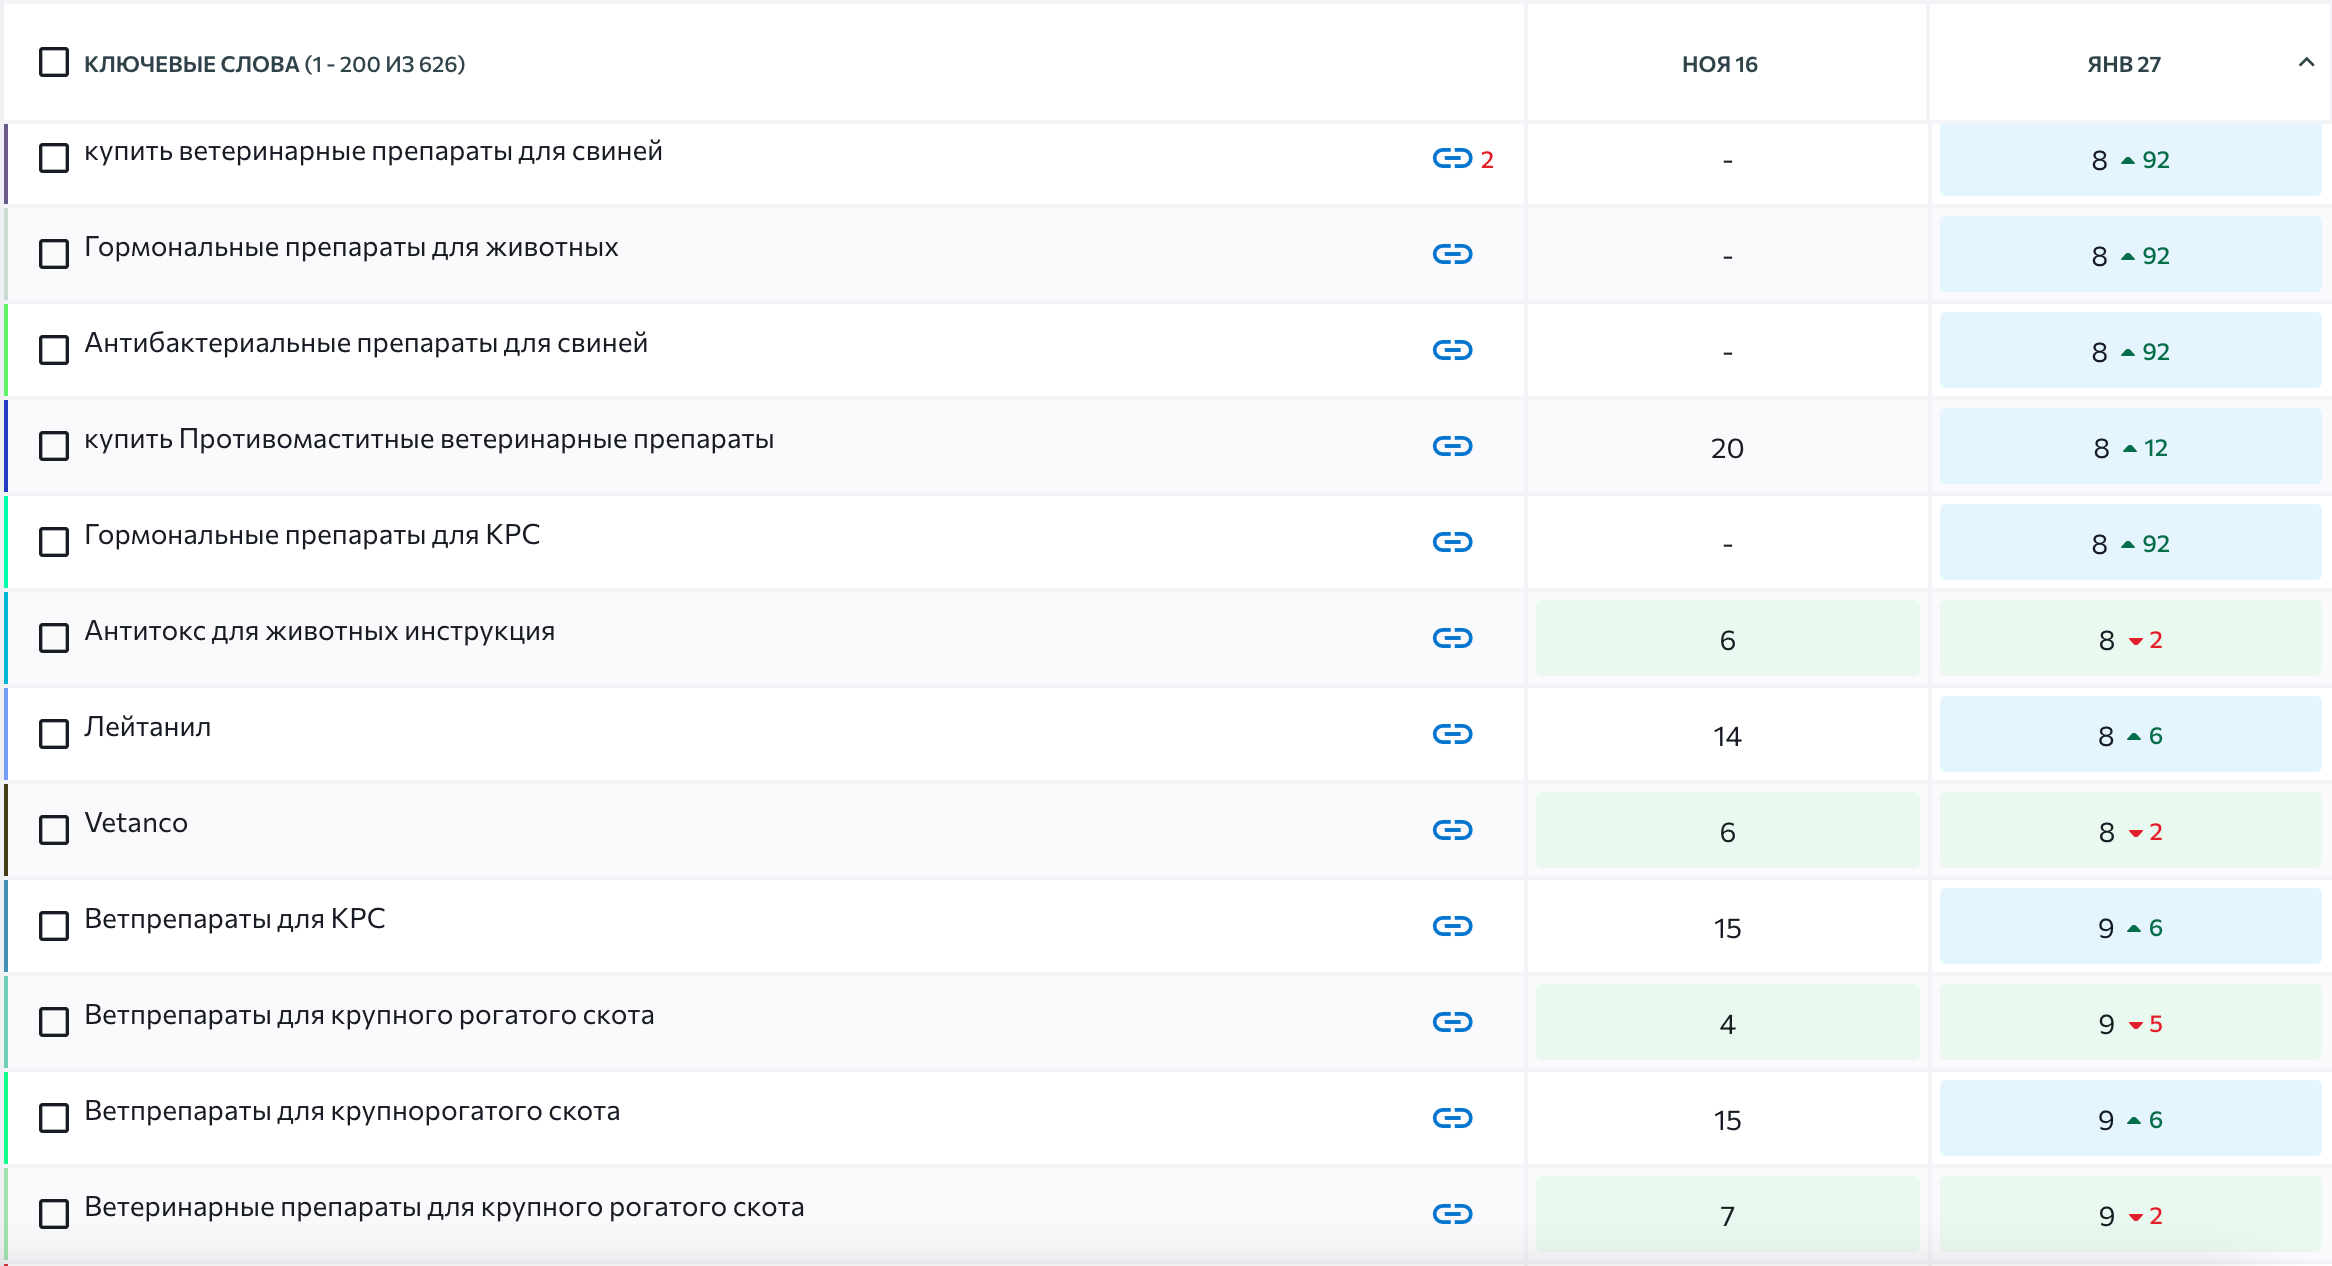Viewport: 2332px width, 1266px height.
Task: Open link icon for 'Ветпрепараты для крупного рогатого скота'
Action: (1452, 1022)
